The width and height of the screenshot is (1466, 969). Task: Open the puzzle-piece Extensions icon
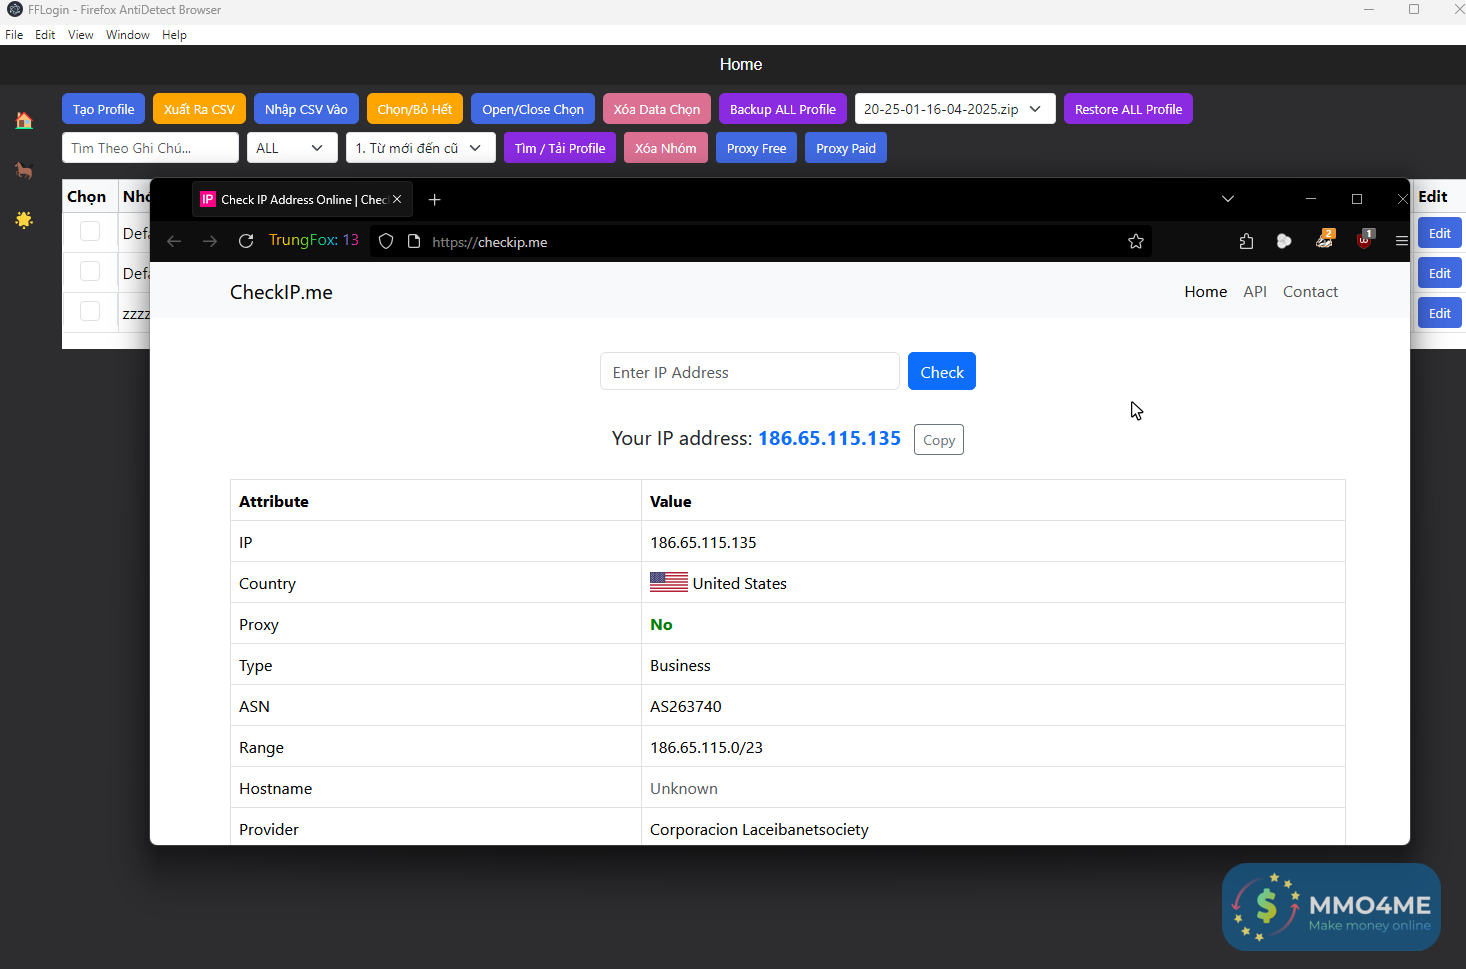pos(1246,241)
